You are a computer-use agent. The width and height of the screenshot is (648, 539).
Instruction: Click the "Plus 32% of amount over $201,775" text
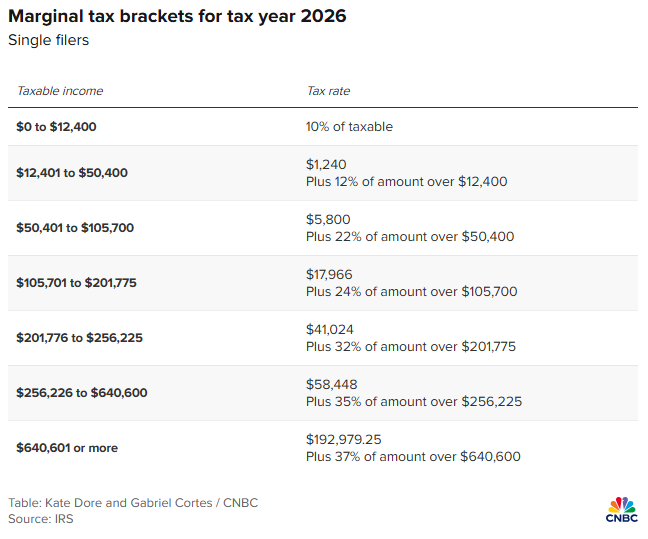coord(411,347)
